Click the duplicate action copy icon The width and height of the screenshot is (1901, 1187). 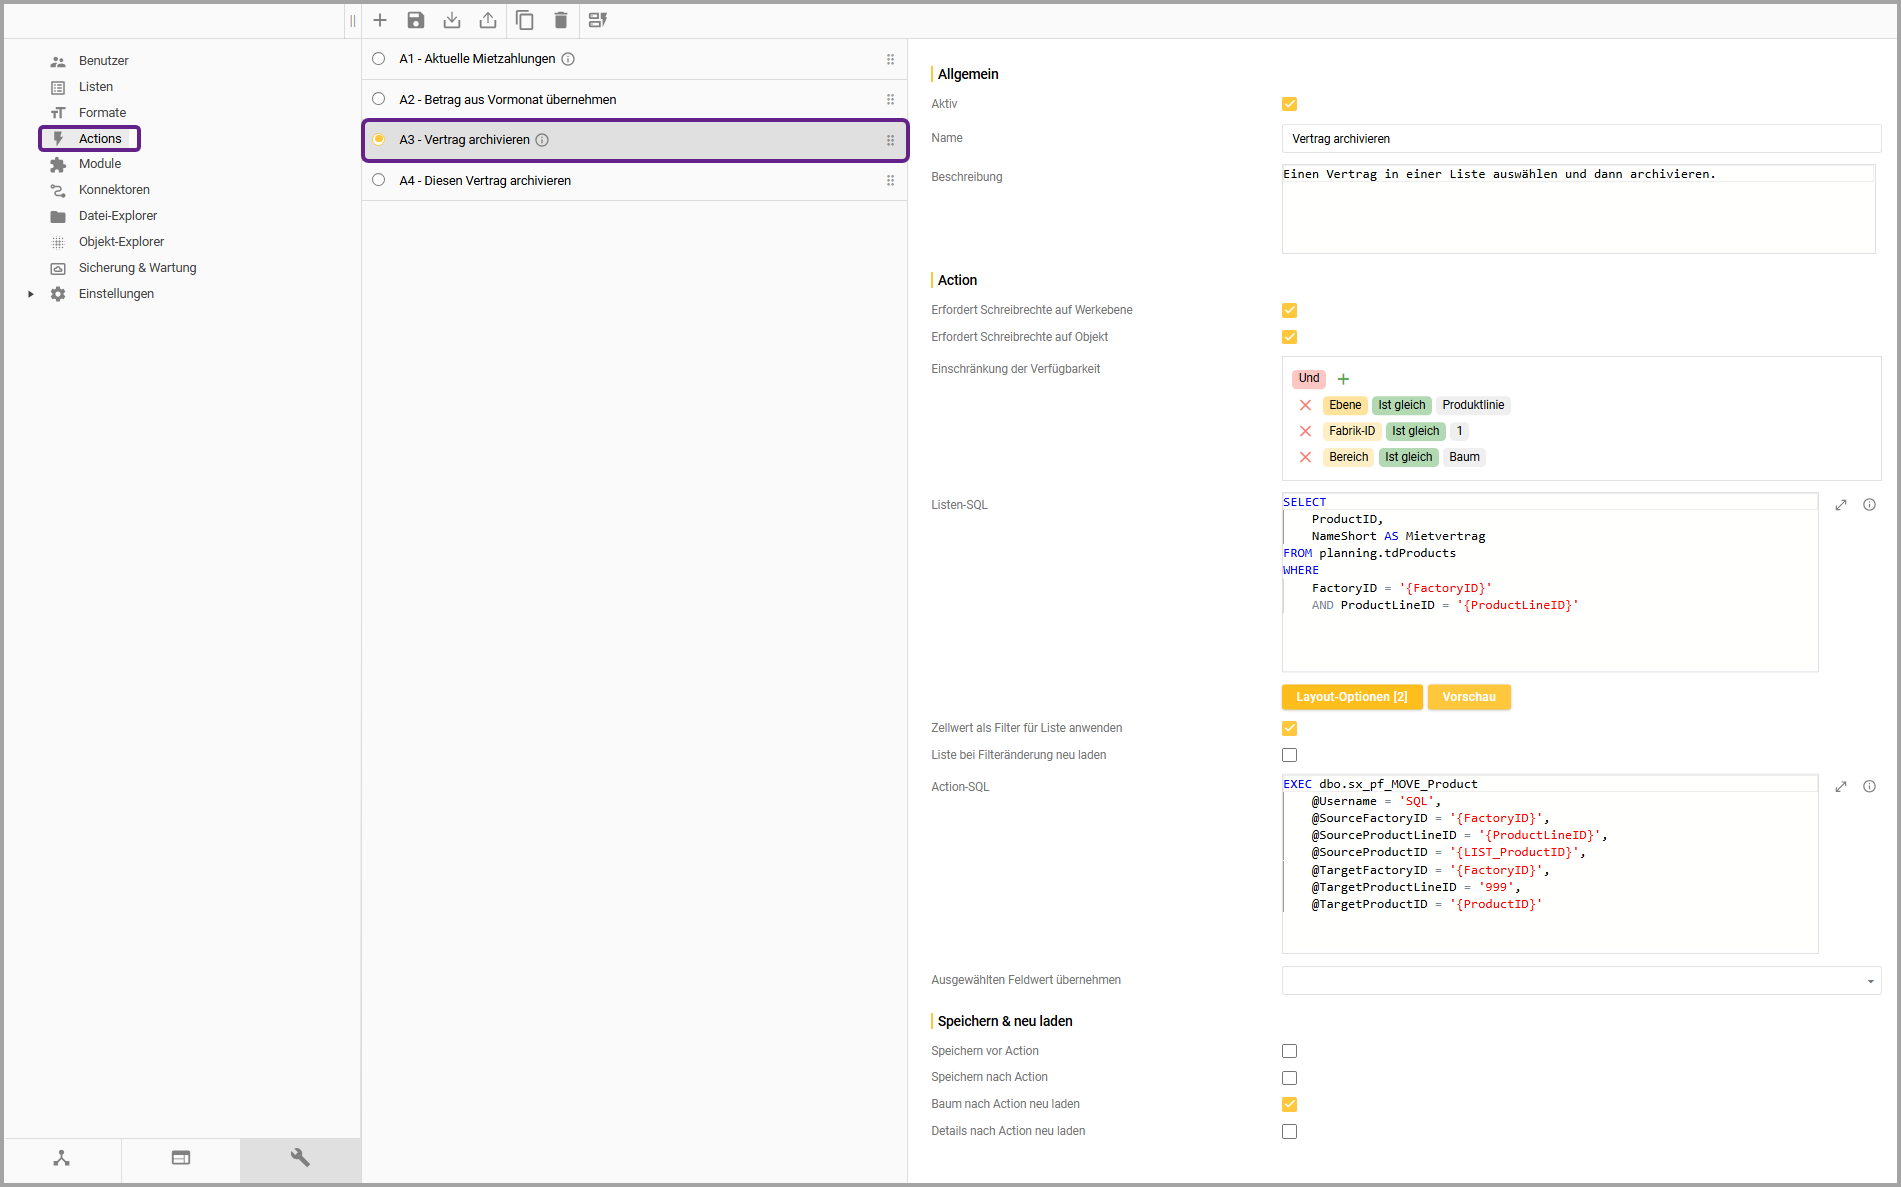[524, 20]
